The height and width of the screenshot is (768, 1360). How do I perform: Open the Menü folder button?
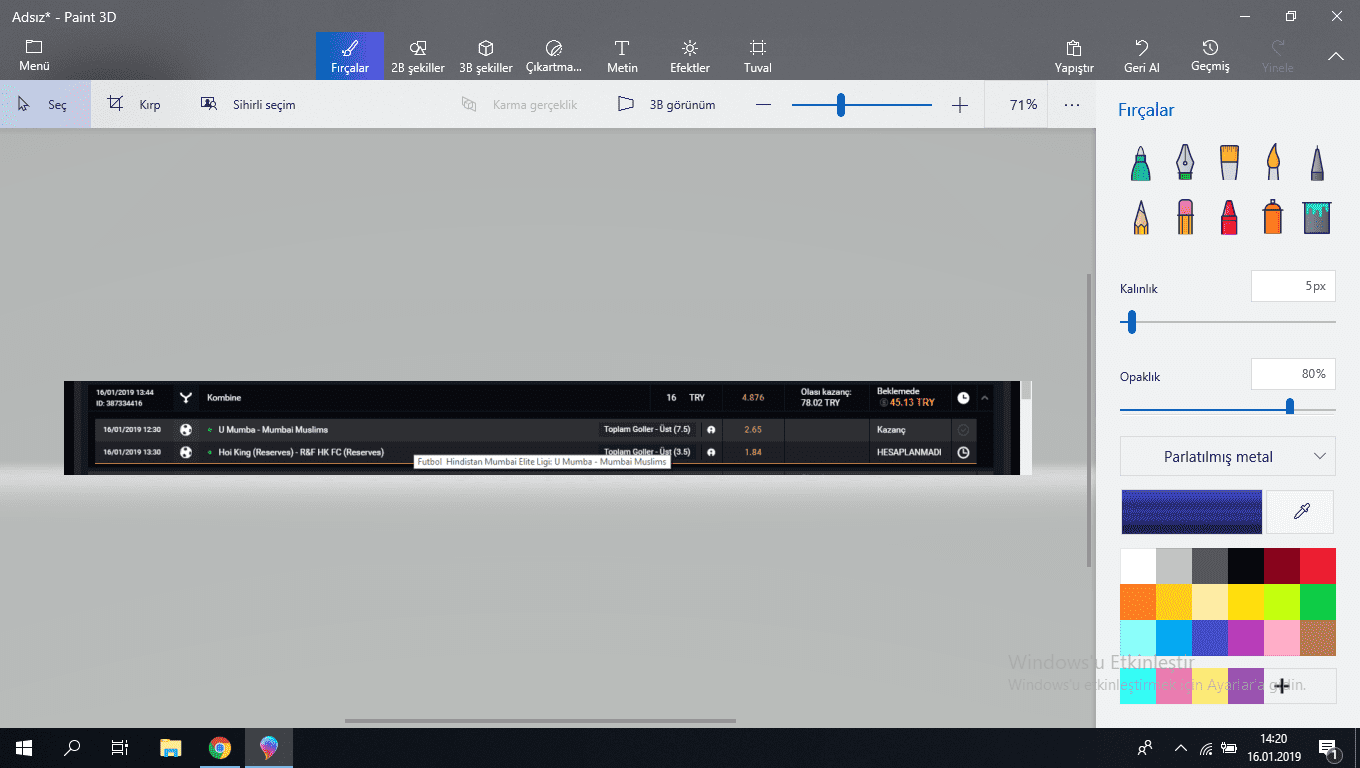(x=34, y=56)
